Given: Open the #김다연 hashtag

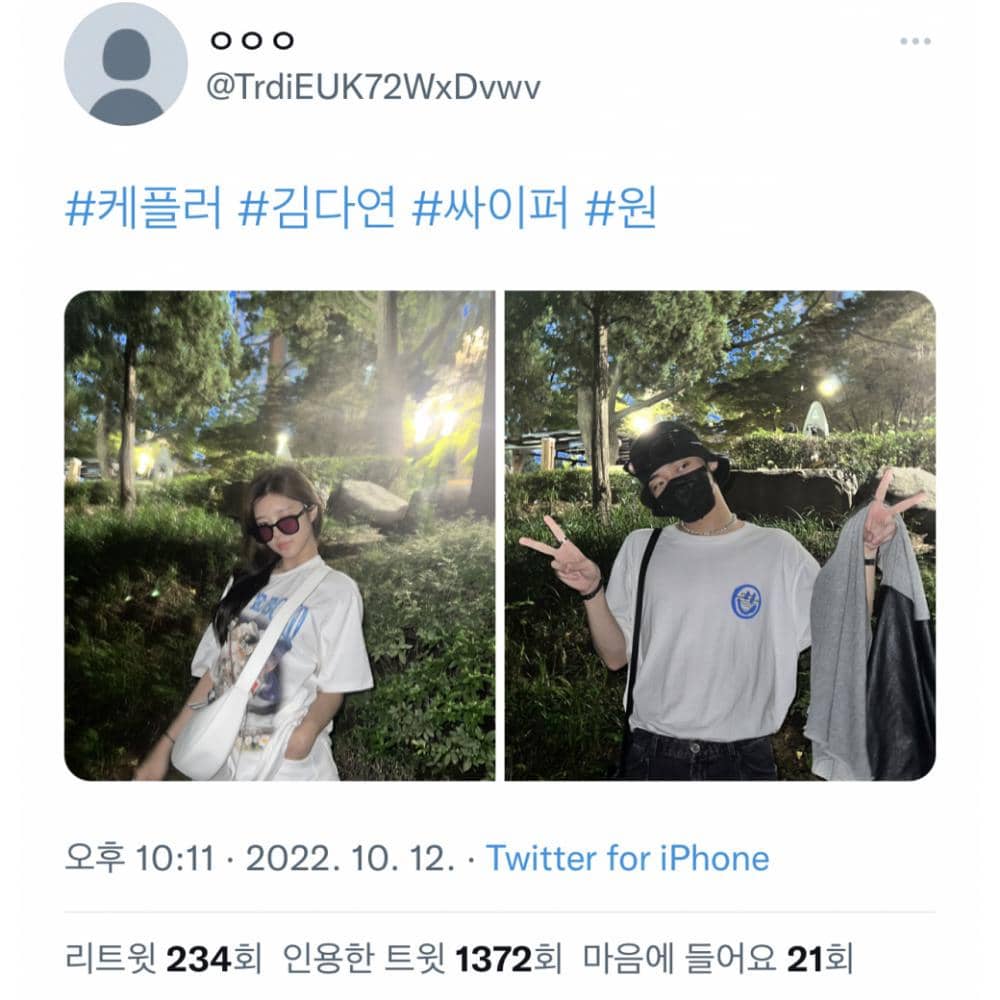Looking at the screenshot, I should pyautogui.click(x=317, y=207).
